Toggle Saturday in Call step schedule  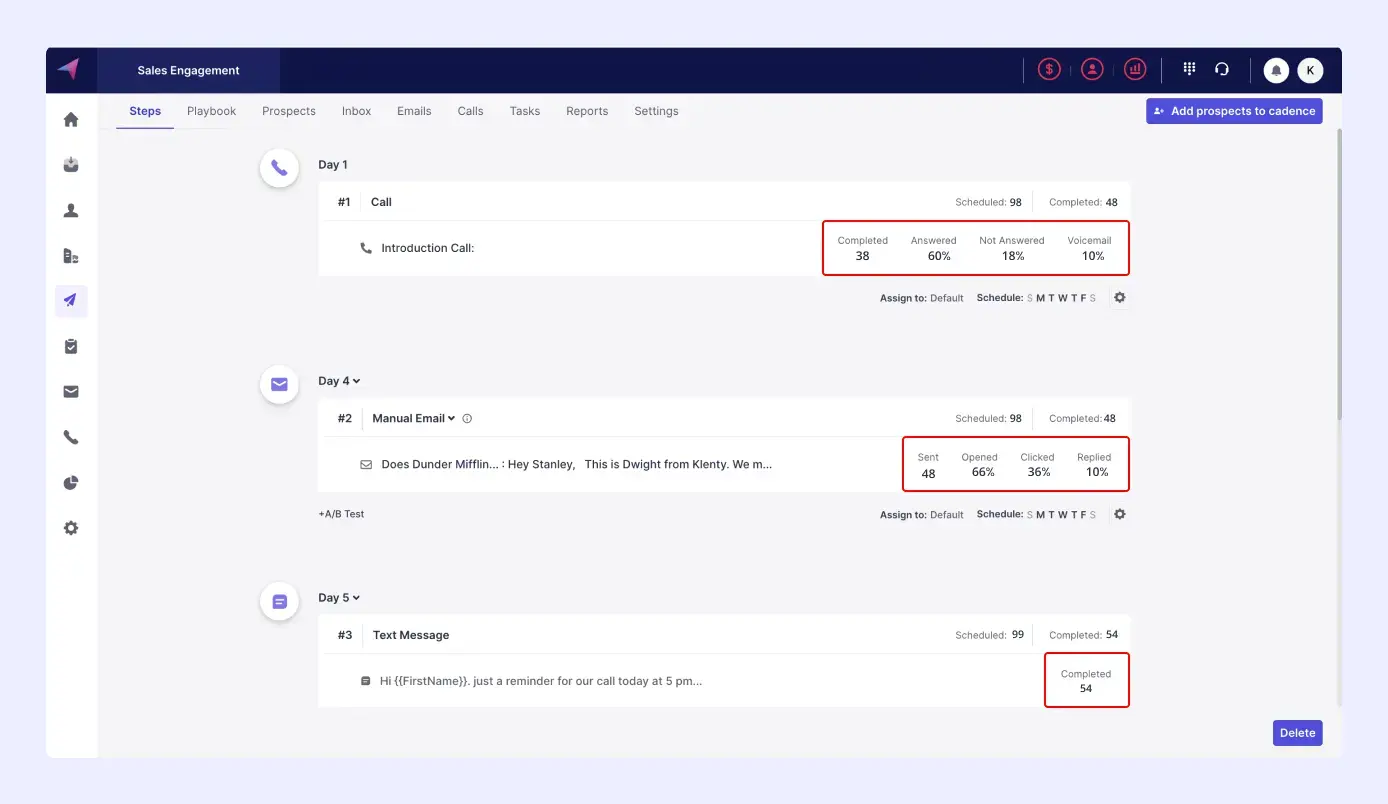(1093, 298)
